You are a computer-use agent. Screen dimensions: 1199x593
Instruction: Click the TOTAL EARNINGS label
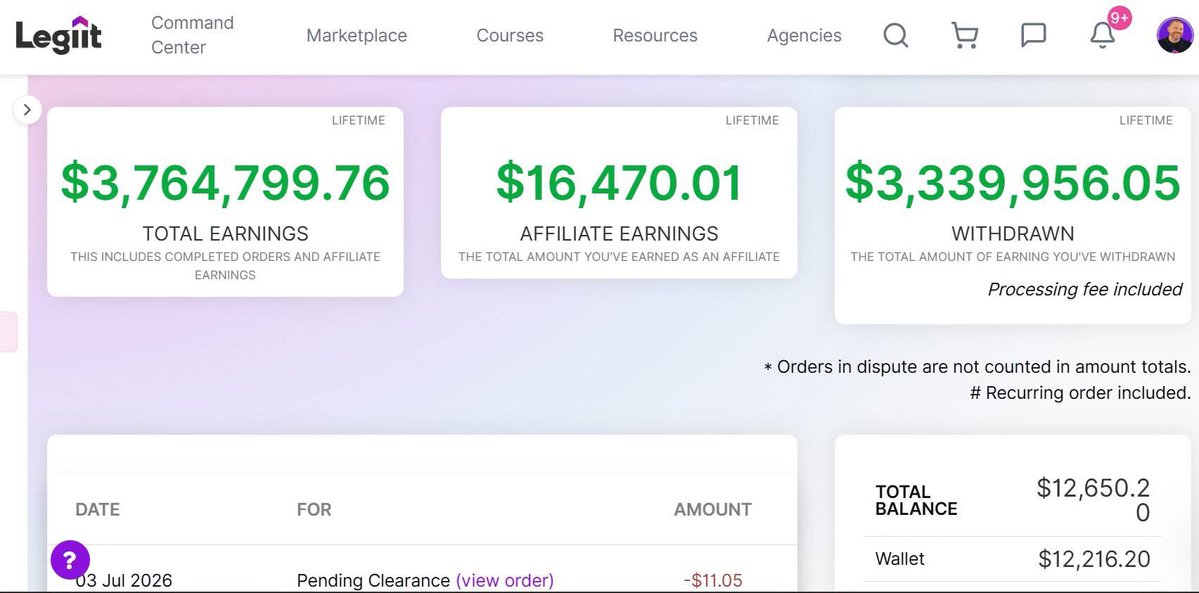(226, 233)
